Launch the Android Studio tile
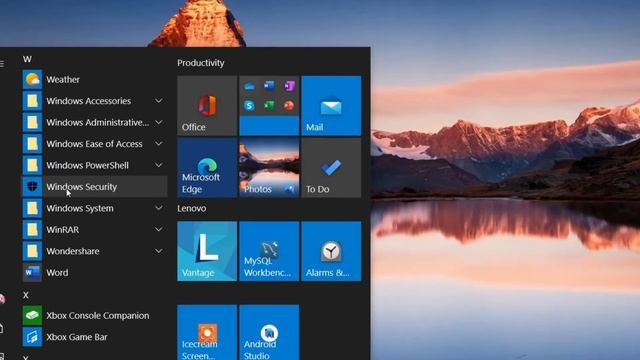Image resolution: width=640 pixels, height=360 pixels. 269,332
